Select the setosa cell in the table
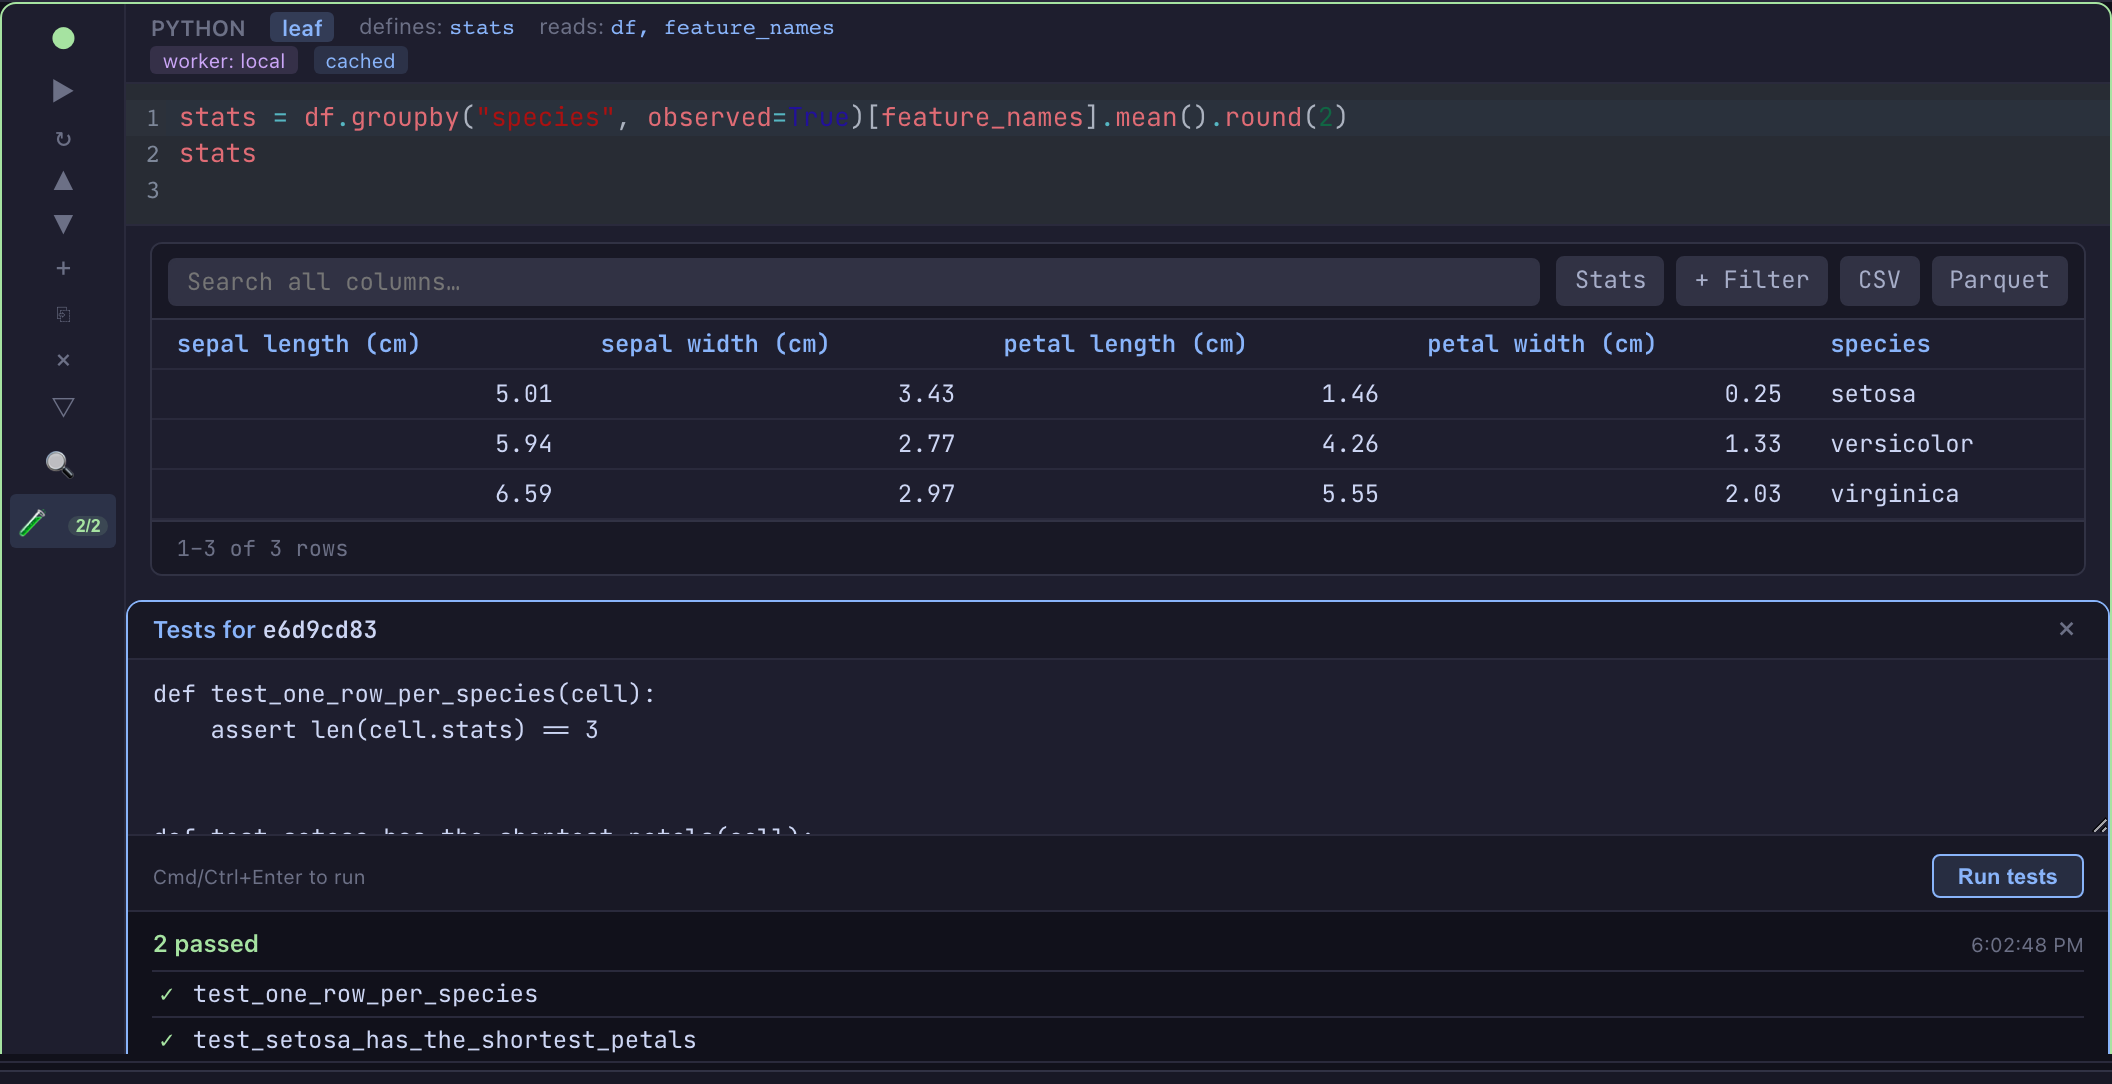 tap(1873, 394)
